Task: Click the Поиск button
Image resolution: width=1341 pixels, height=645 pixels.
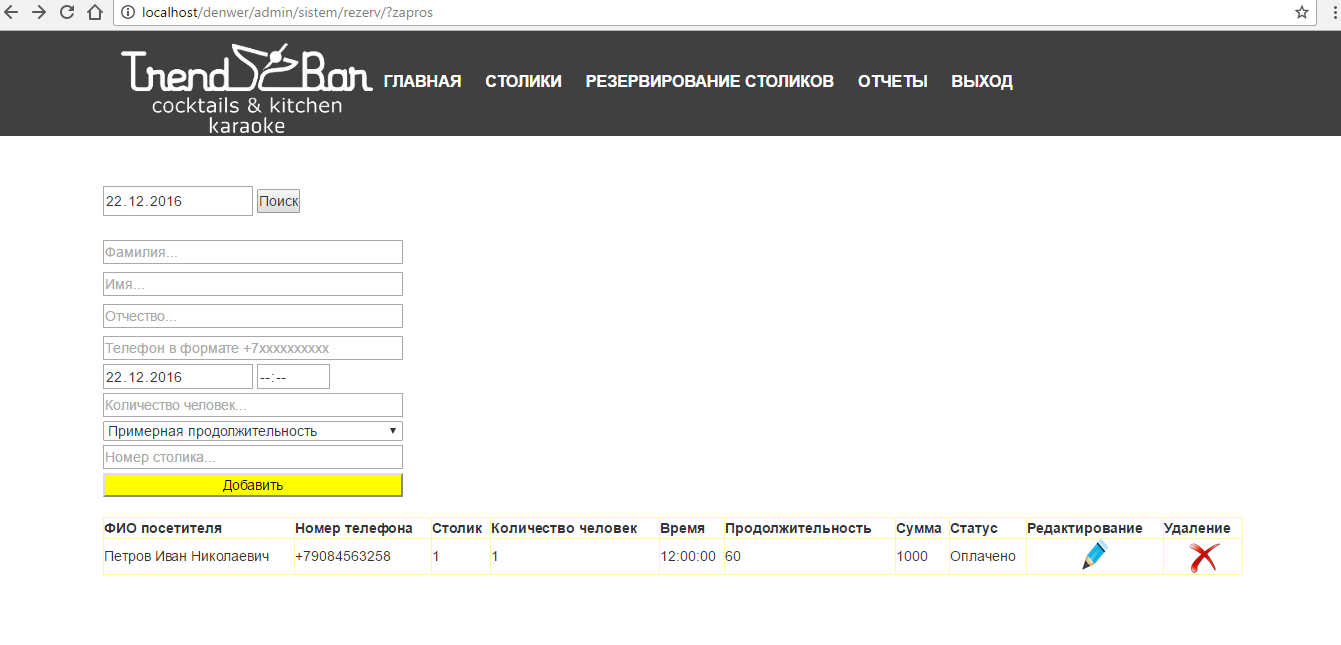Action: [278, 201]
